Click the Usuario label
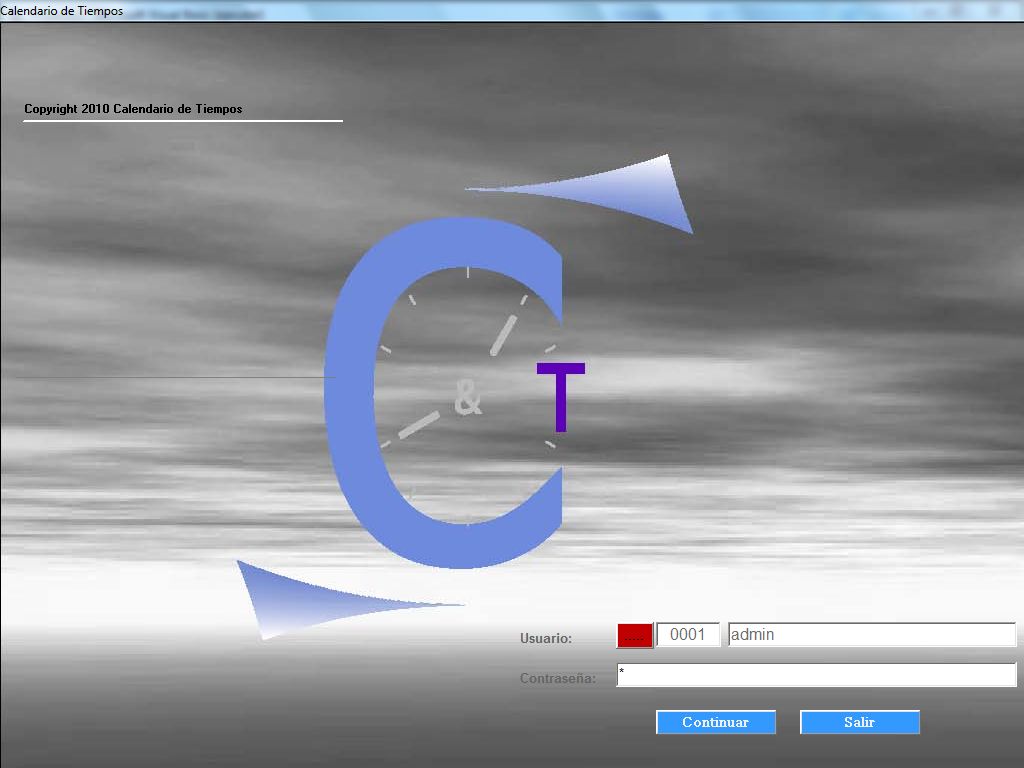1024x768 pixels. (546, 638)
